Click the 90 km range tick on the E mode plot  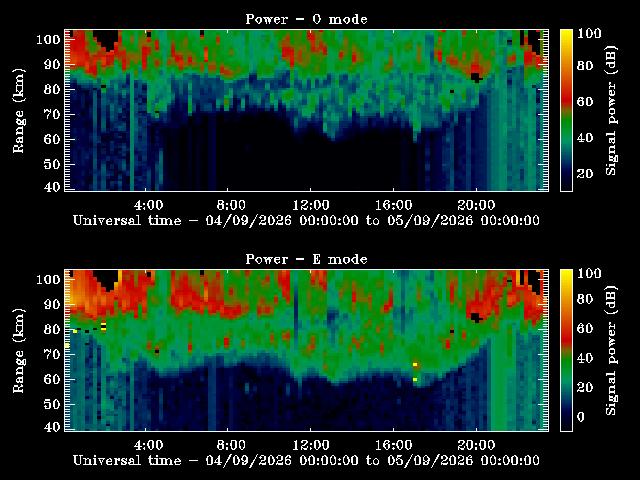pyautogui.click(x=52, y=304)
